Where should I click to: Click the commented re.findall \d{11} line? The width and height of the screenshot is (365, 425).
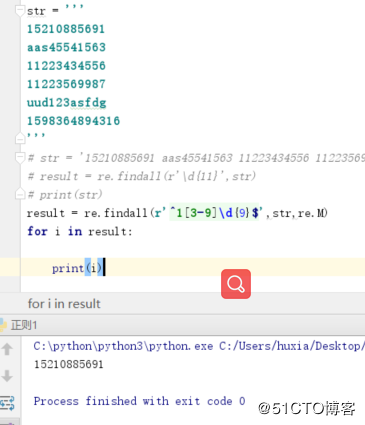pyautogui.click(x=142, y=176)
